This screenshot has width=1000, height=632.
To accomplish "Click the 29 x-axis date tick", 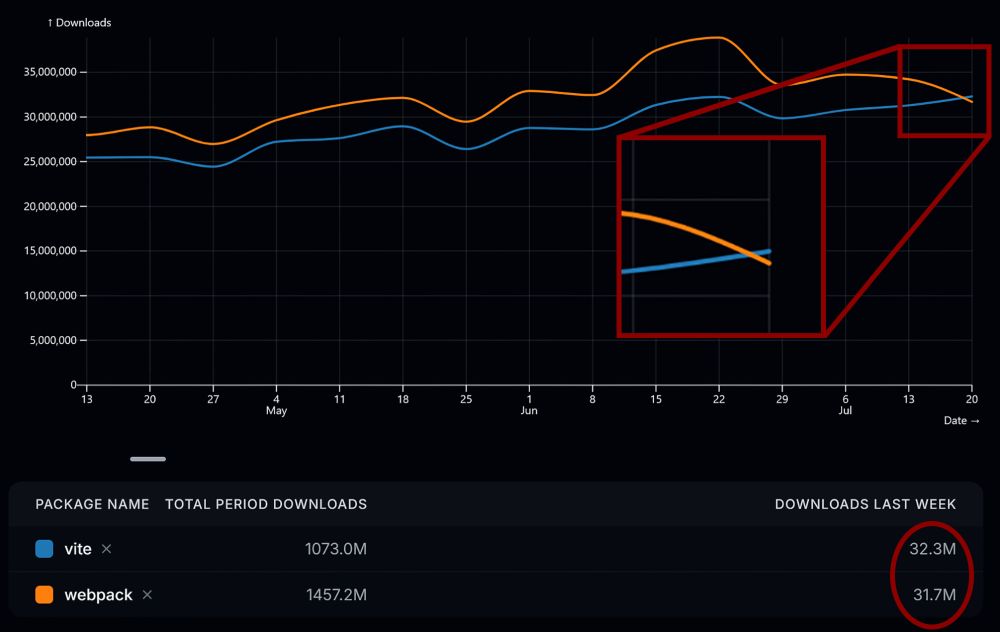I will pos(782,399).
